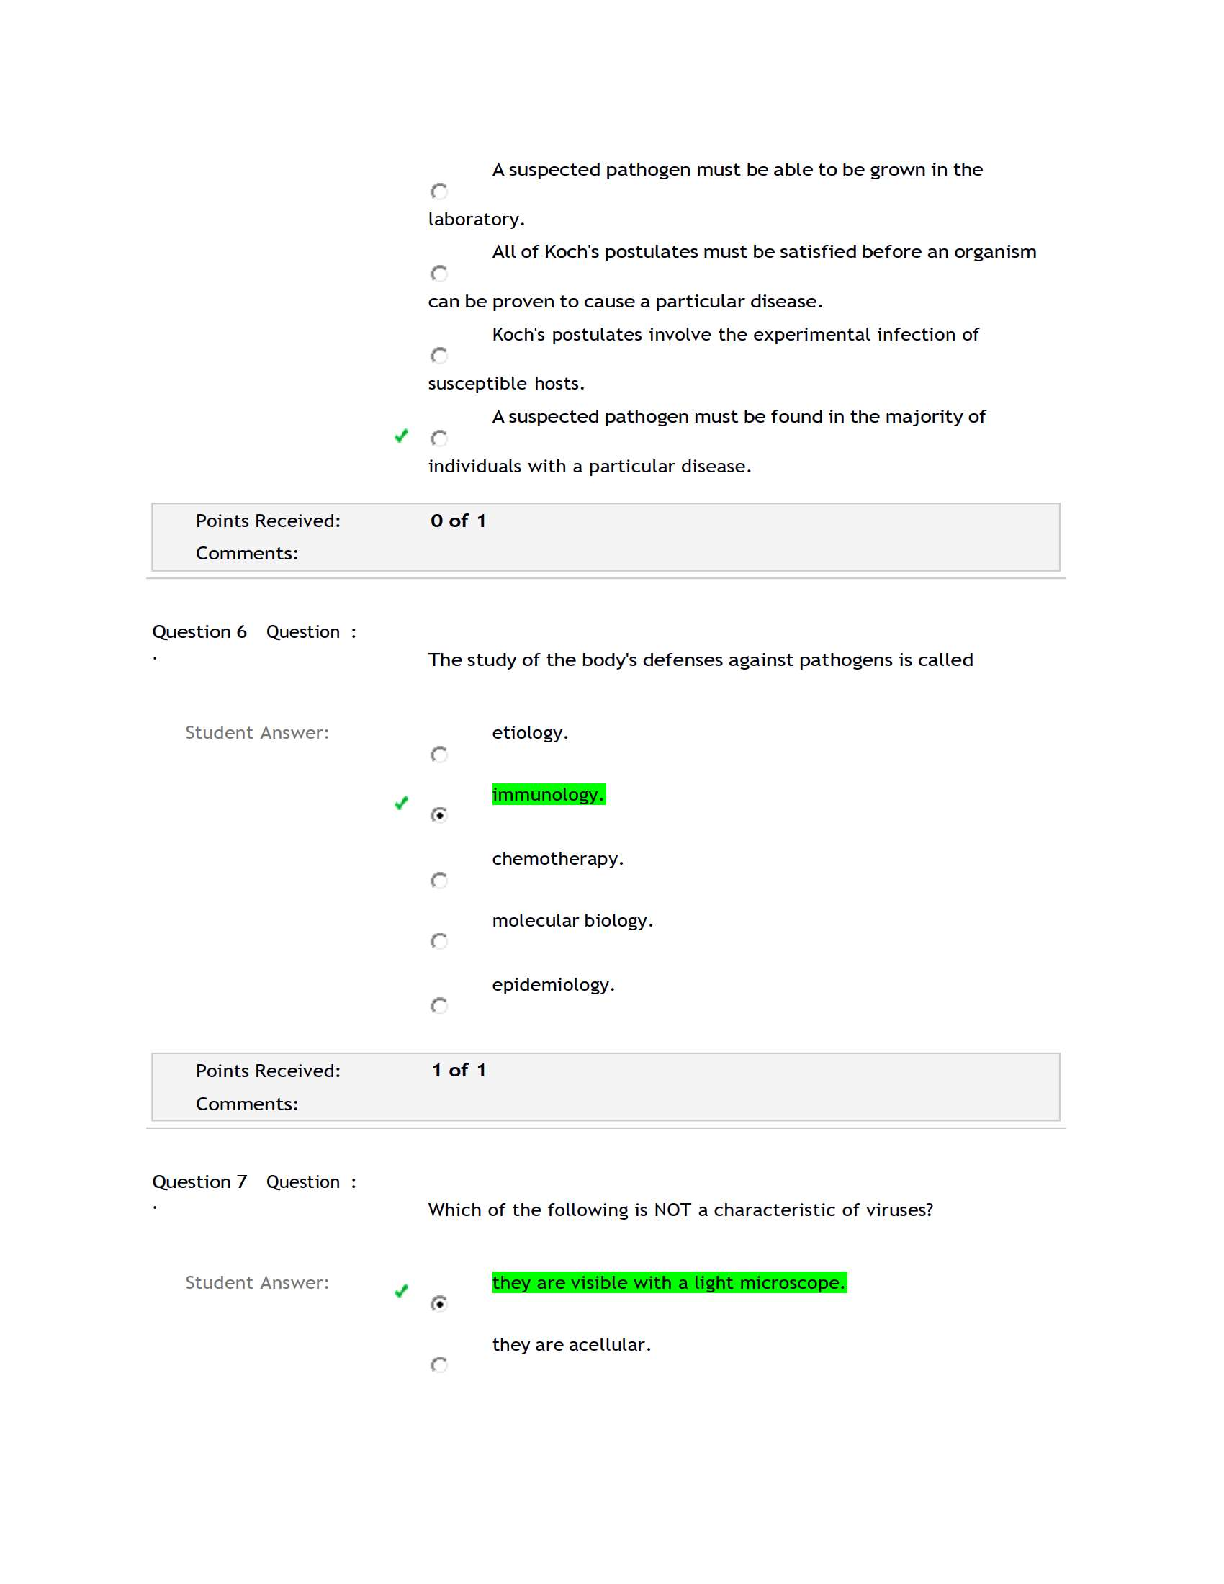Select the 'grown in the laboratory' radio button
Viewport: 1224px width, 1584px height.
(x=439, y=191)
